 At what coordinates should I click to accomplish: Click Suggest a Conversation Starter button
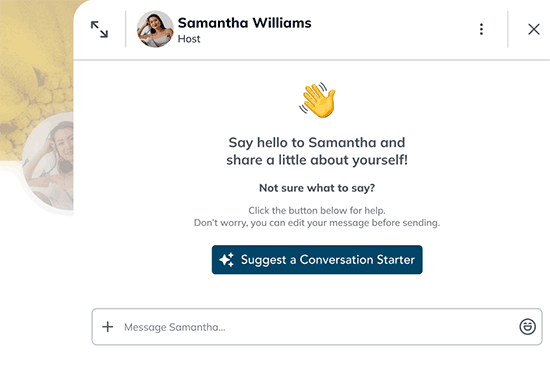[x=317, y=260]
